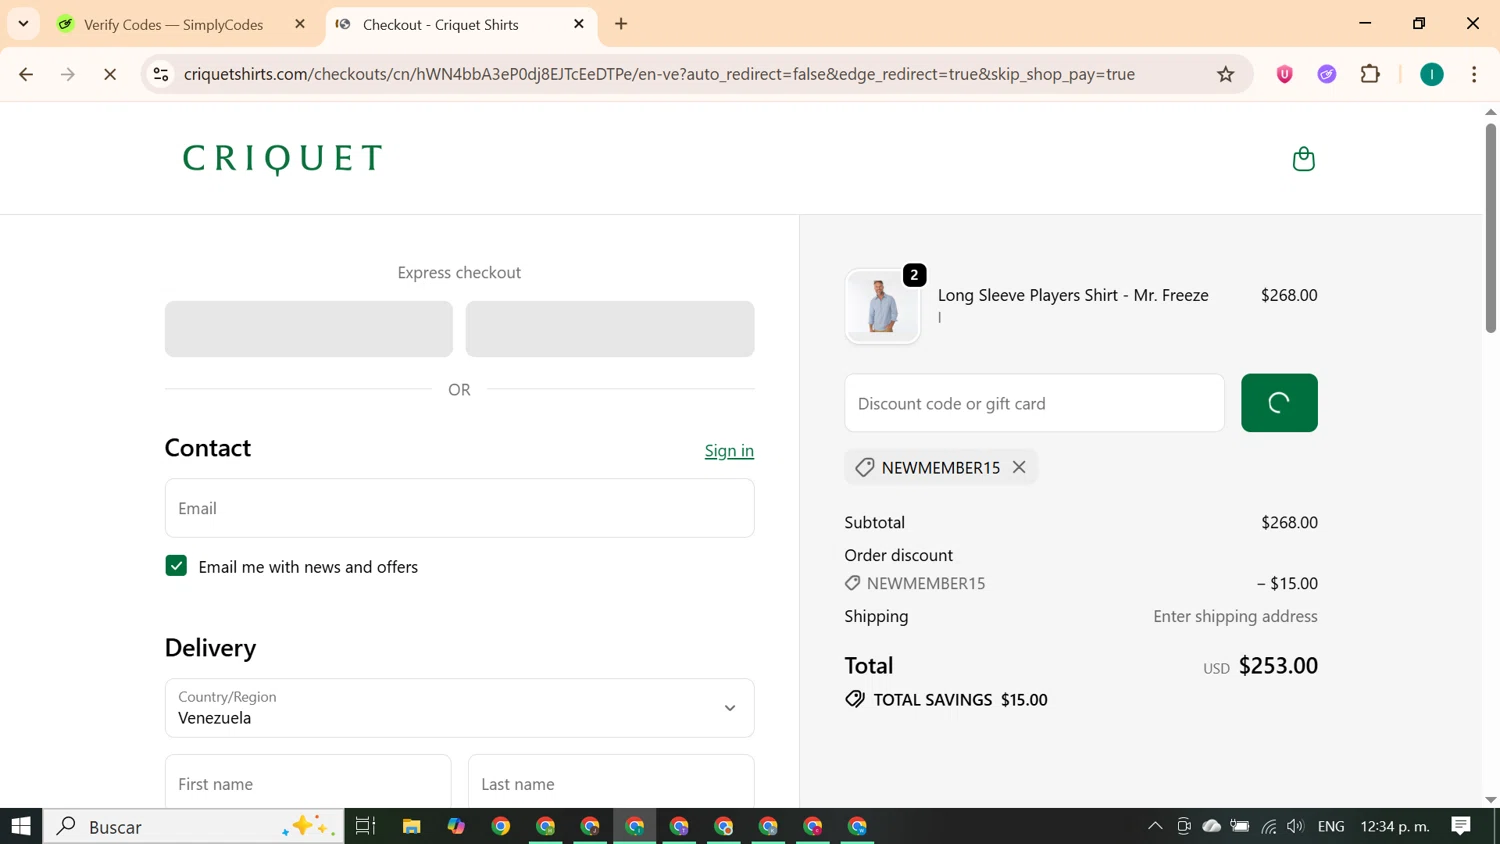
Task: Open Task View on taskbar
Action: click(x=366, y=826)
